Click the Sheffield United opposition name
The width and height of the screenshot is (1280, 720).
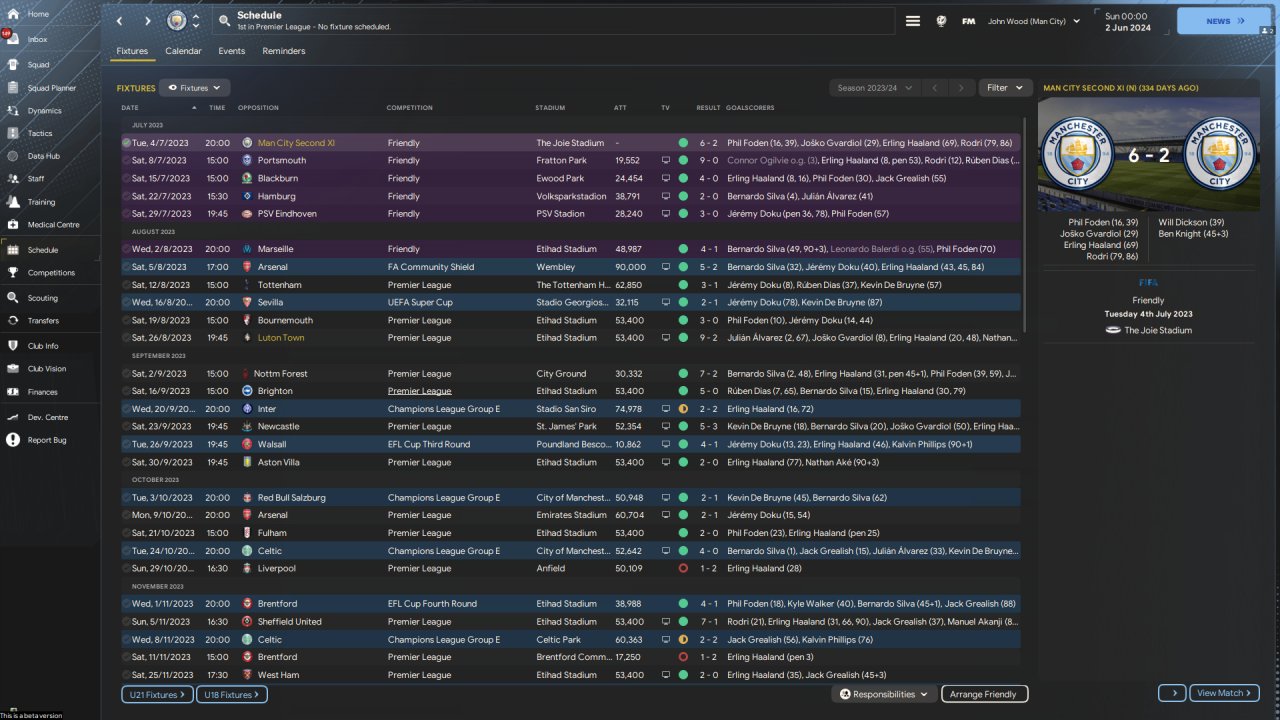[289, 622]
